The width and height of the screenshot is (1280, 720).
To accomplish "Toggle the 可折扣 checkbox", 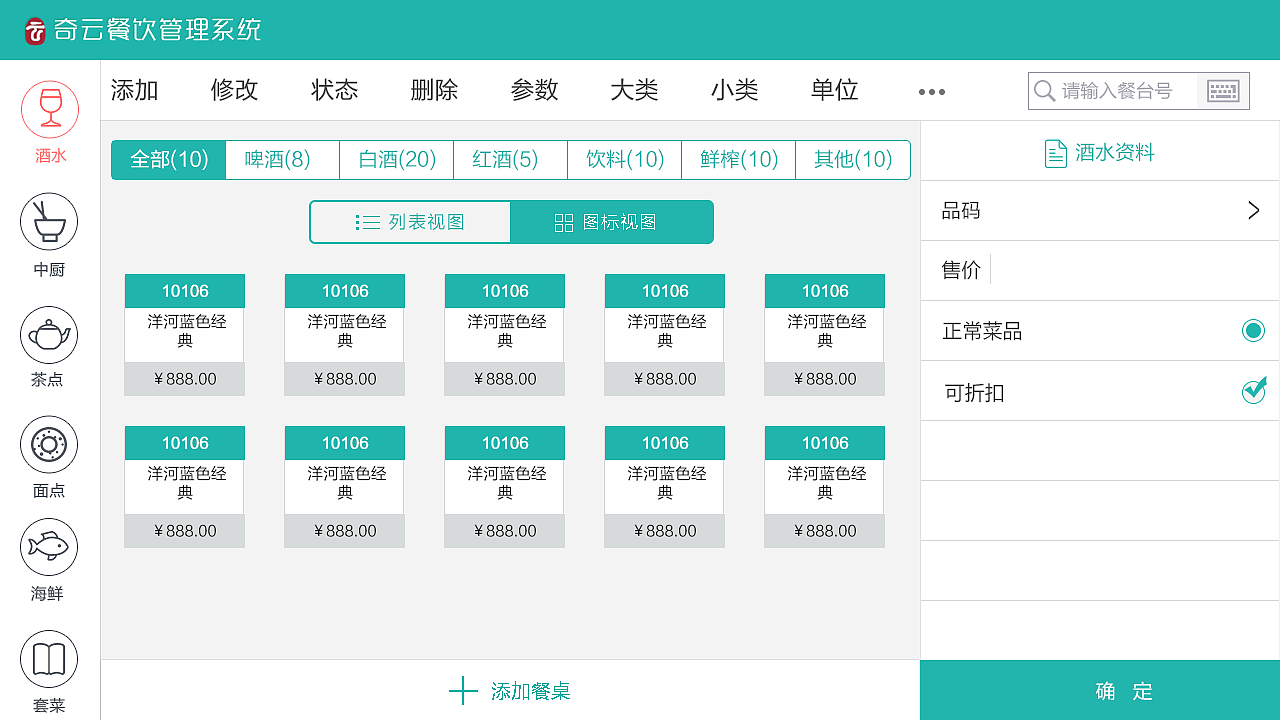I will coord(1253,391).
